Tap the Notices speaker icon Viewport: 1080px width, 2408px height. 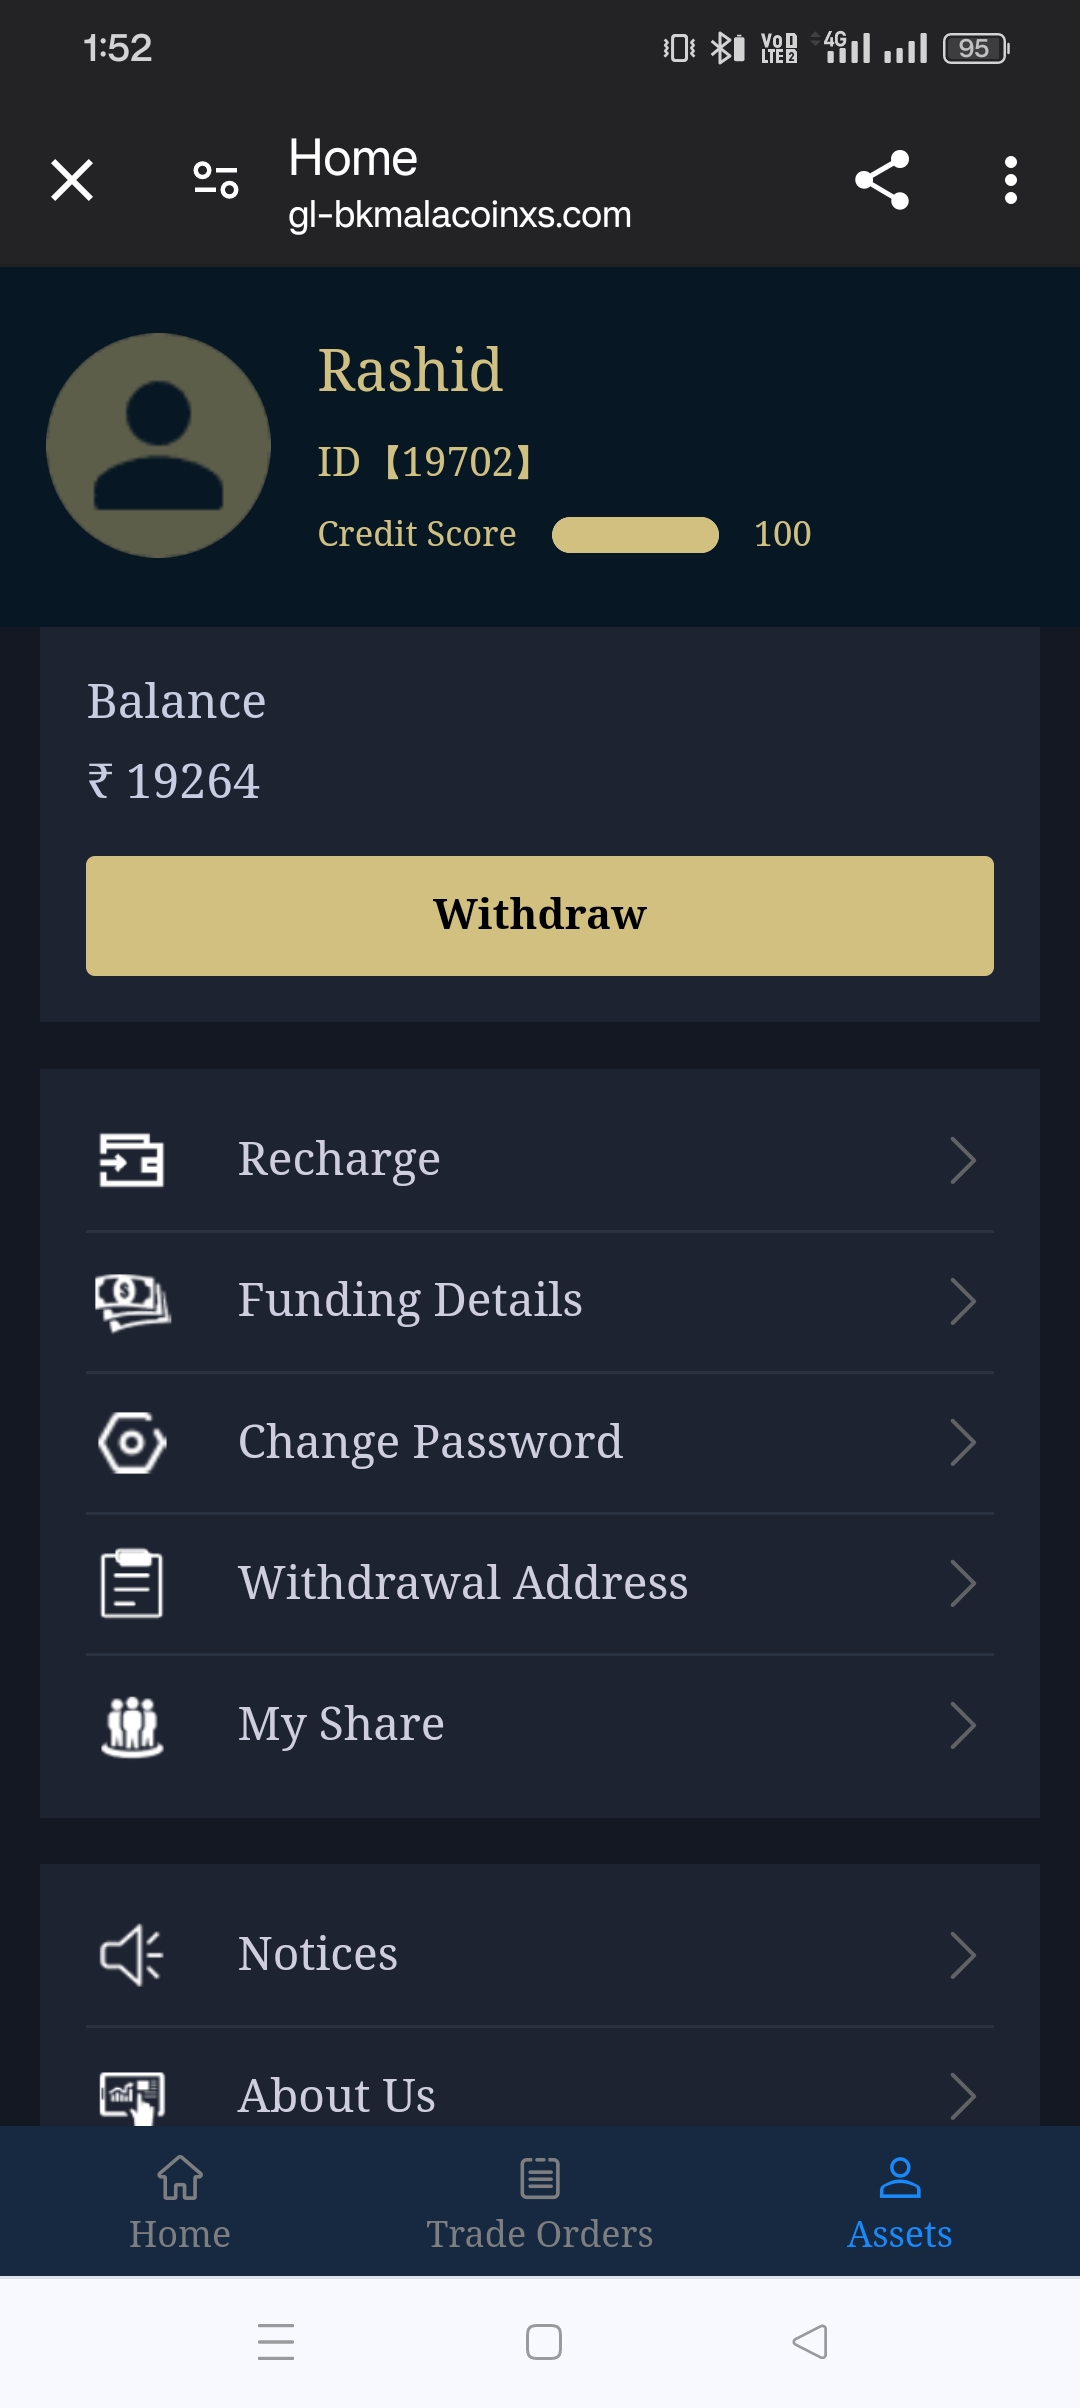click(131, 1954)
